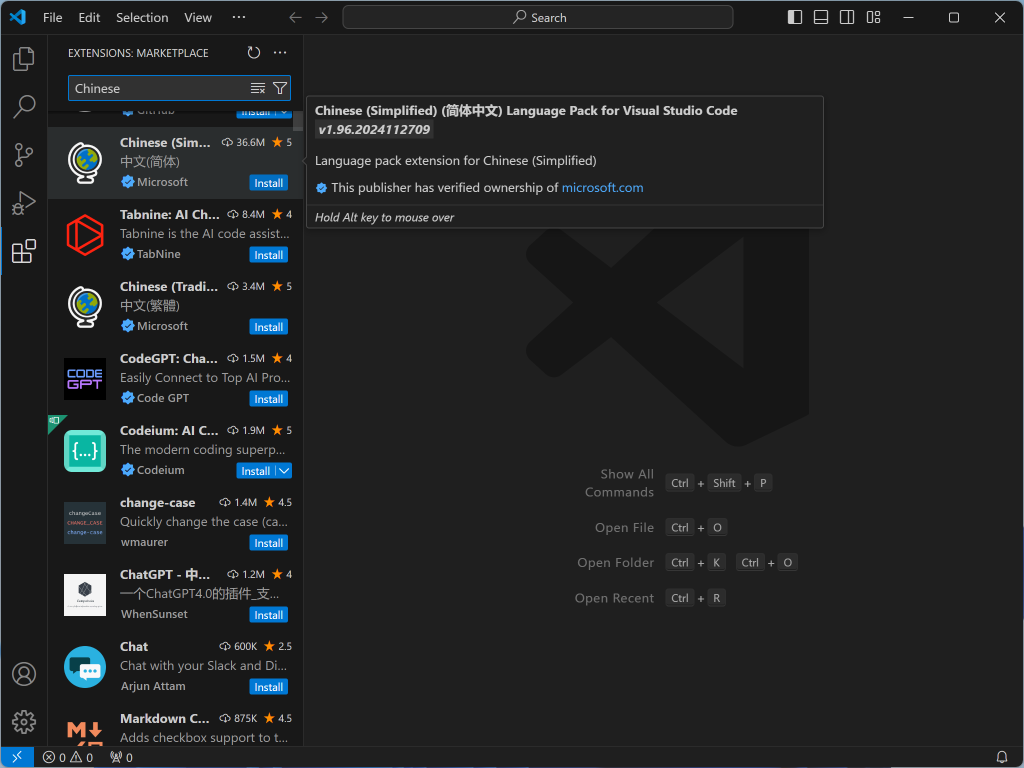Toggle the secondary side bar layout button
Screen dimensions: 1024x768
847,17
